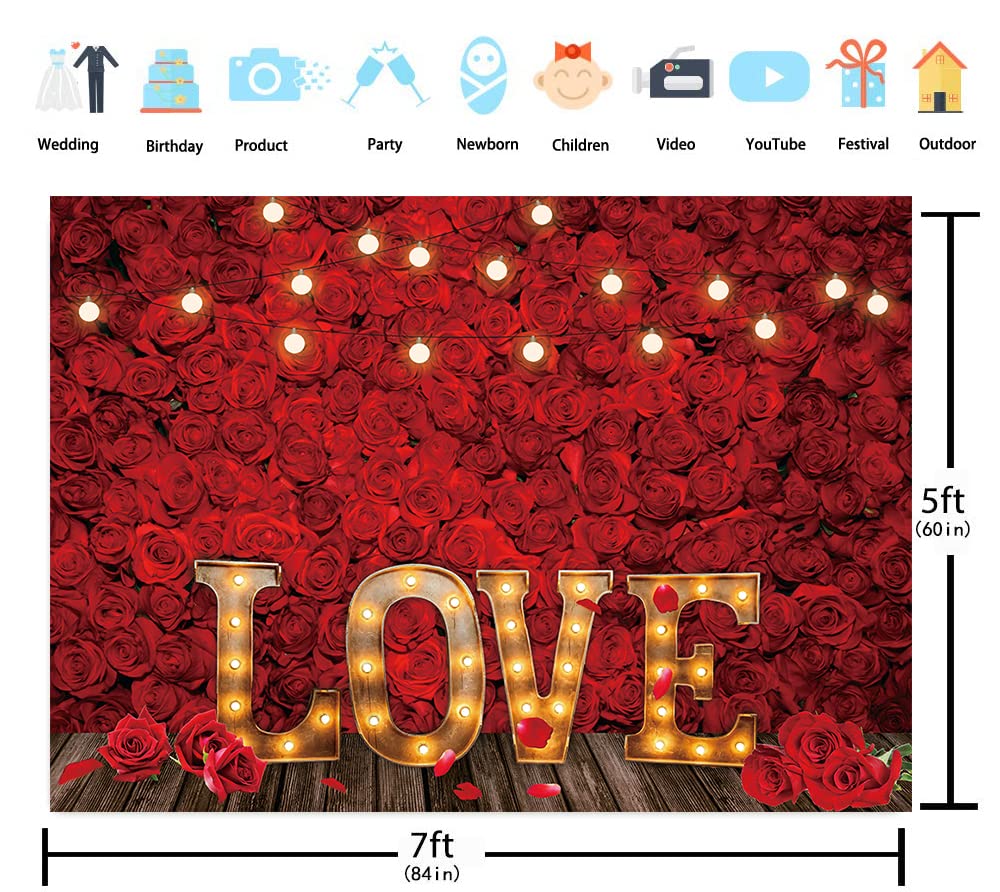Click the Festival gift box icon

tap(858, 73)
